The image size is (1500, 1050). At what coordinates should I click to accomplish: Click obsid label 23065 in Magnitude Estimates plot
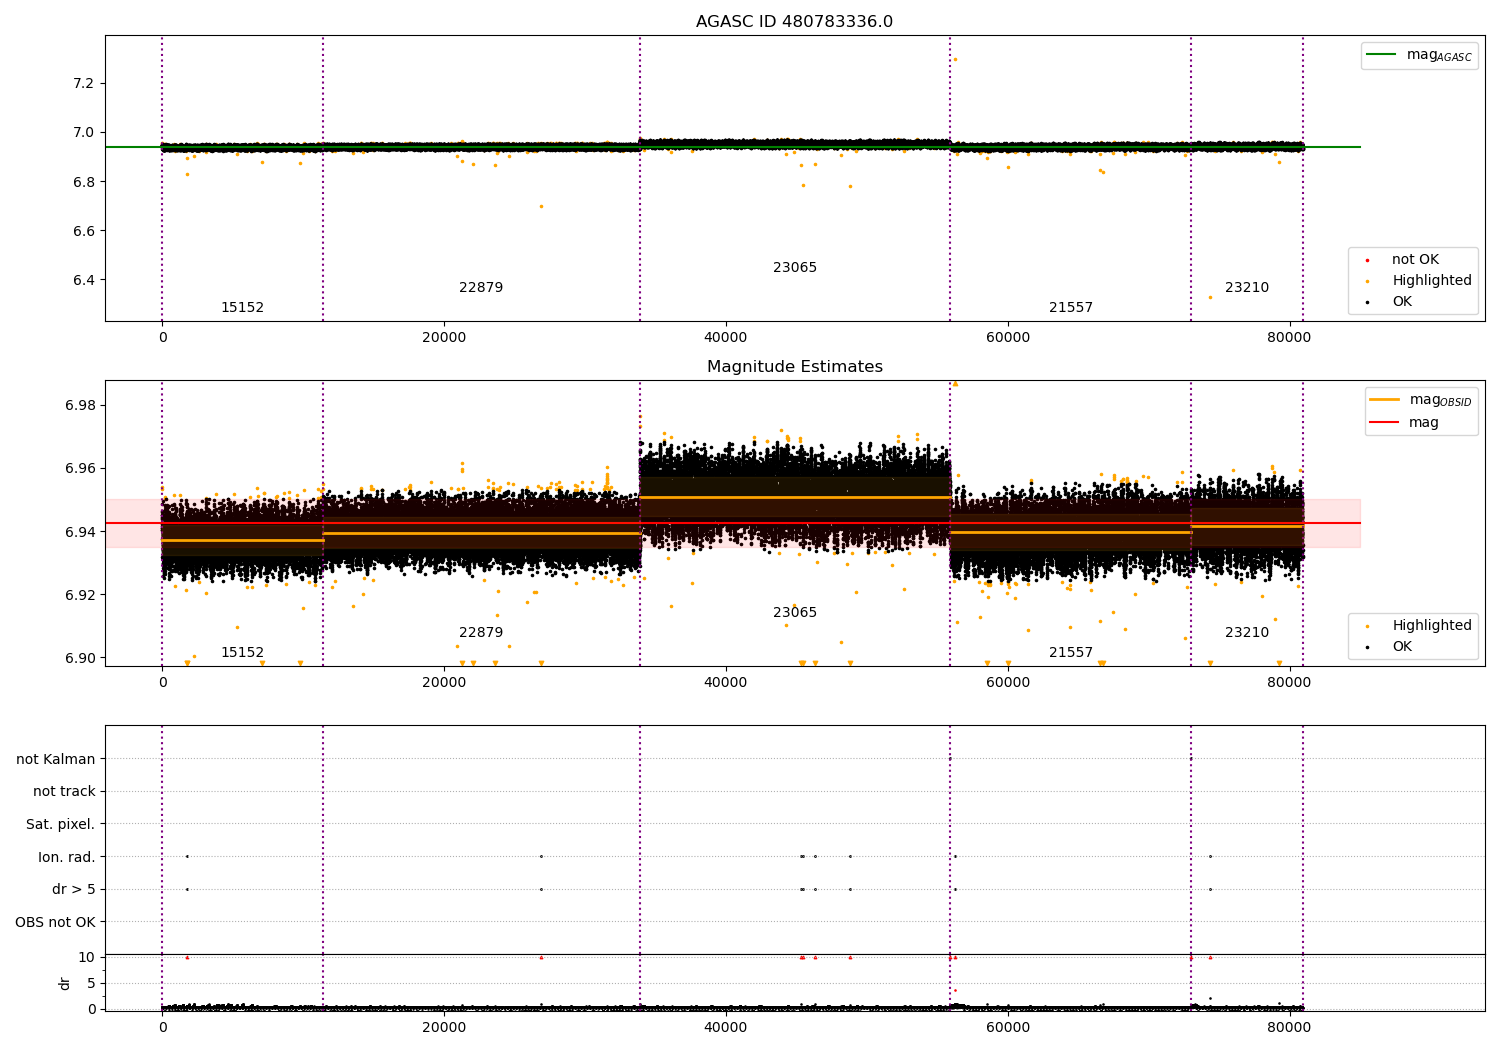tap(795, 613)
